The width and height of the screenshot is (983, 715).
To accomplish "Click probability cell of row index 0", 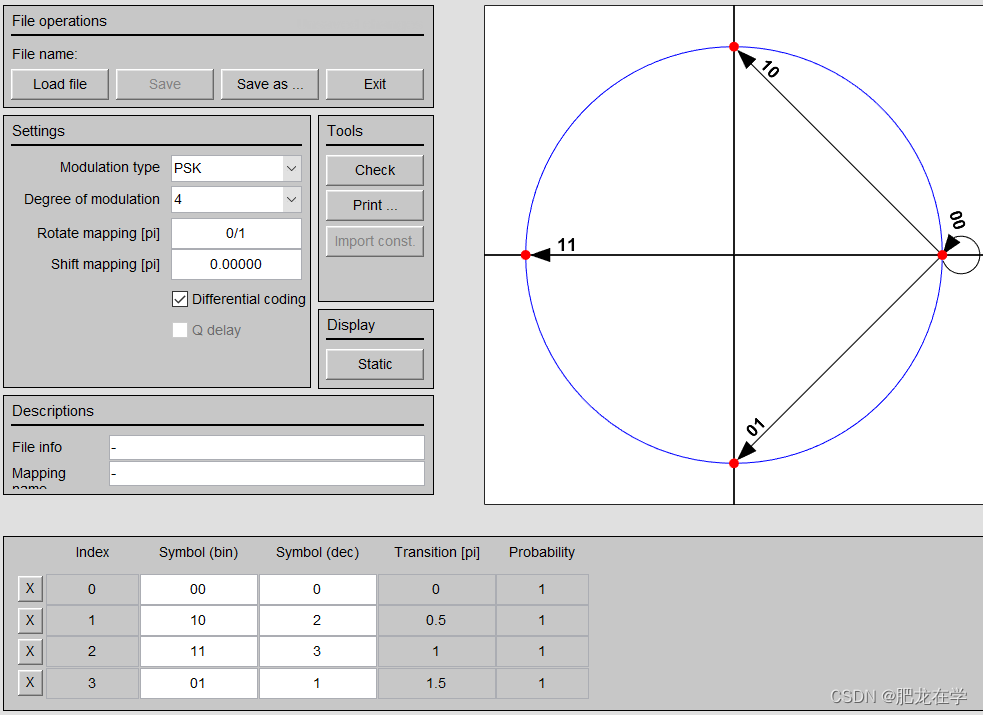I will (x=542, y=589).
